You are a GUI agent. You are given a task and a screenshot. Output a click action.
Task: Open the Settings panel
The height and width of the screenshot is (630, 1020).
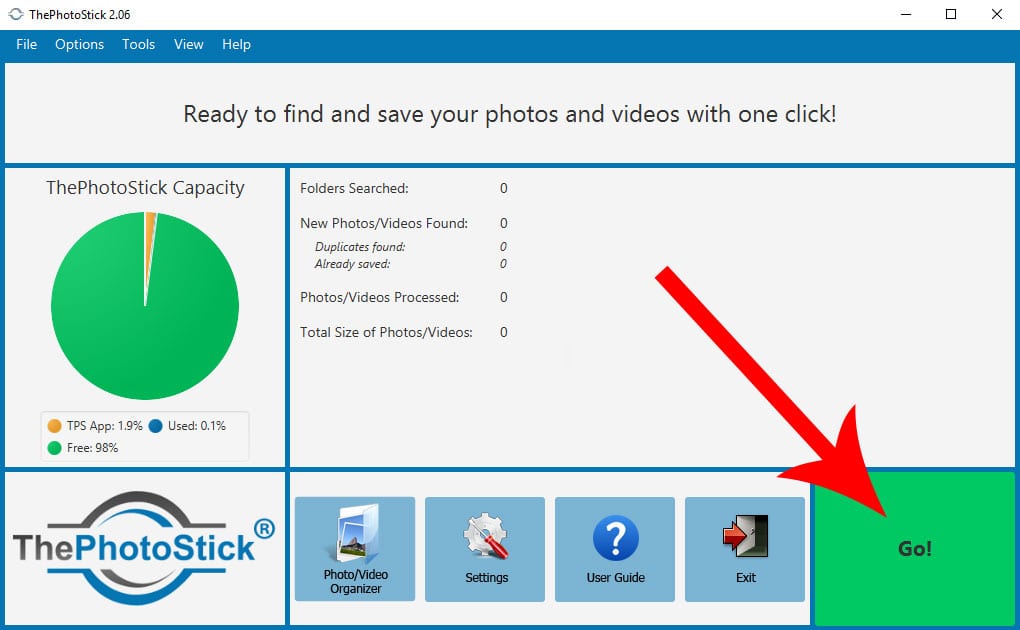(484, 548)
